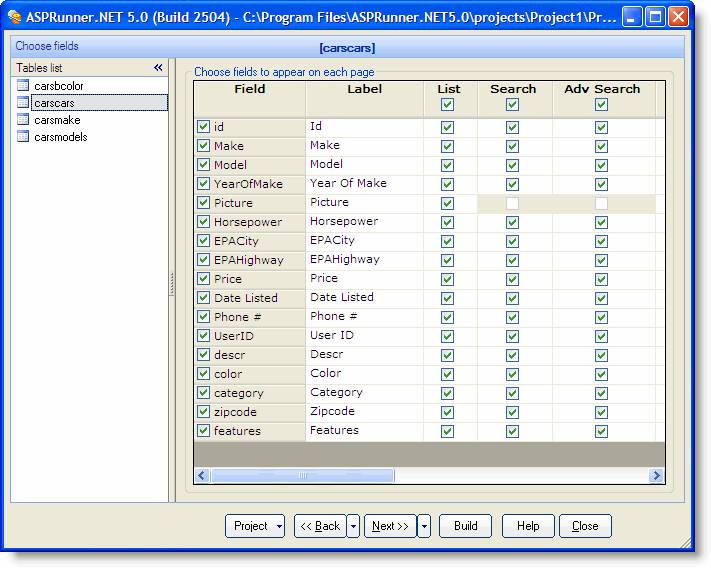Click the vertical panel splitter handle

pos(171,283)
